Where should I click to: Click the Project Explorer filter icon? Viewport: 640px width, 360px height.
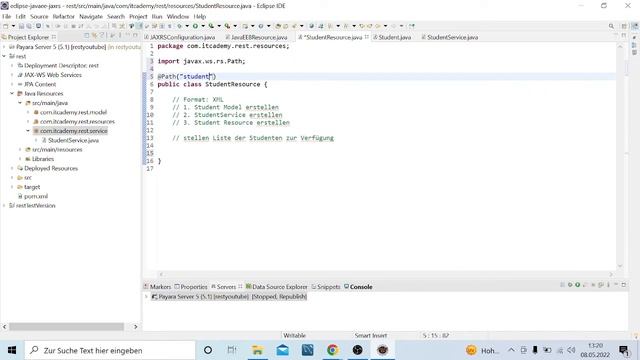102,36
